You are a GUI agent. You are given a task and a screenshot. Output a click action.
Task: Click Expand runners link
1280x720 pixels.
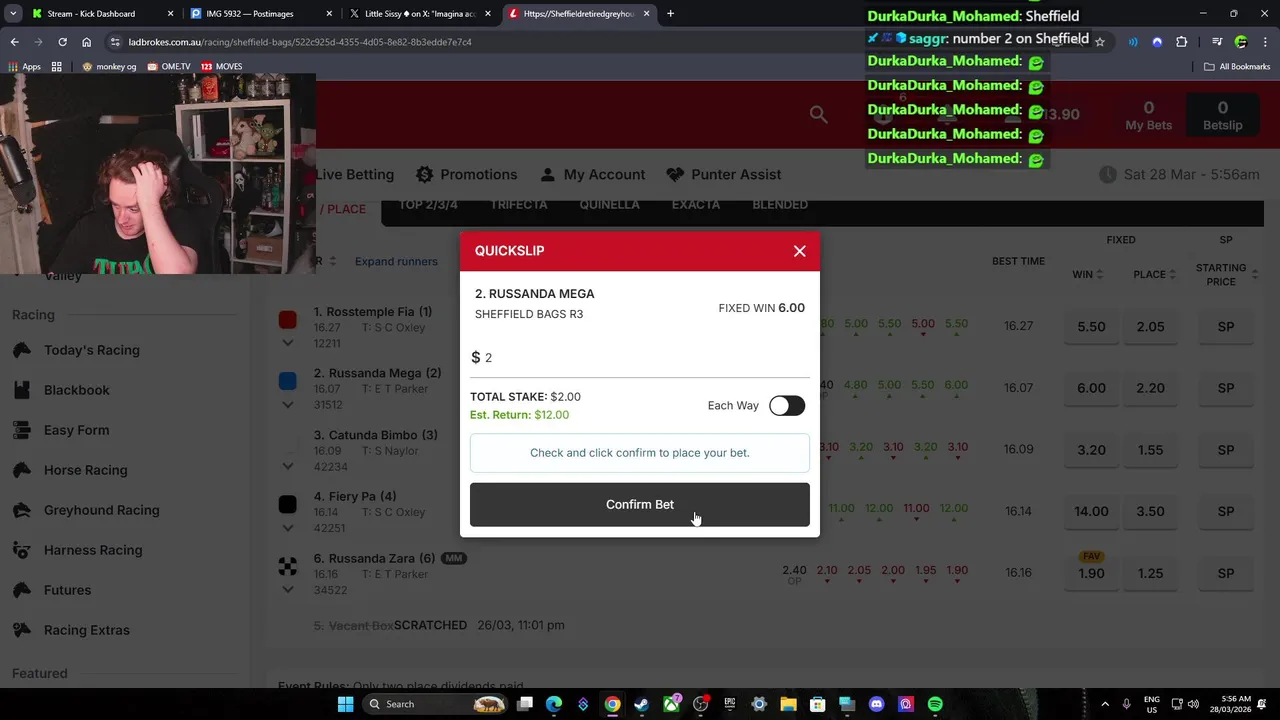click(396, 261)
